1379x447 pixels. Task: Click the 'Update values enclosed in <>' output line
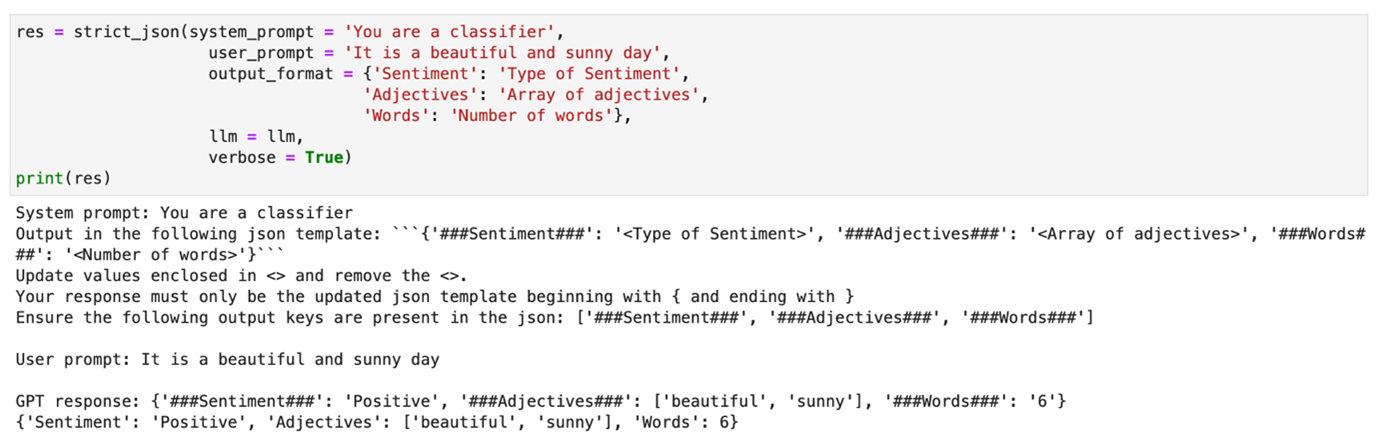[242, 275]
